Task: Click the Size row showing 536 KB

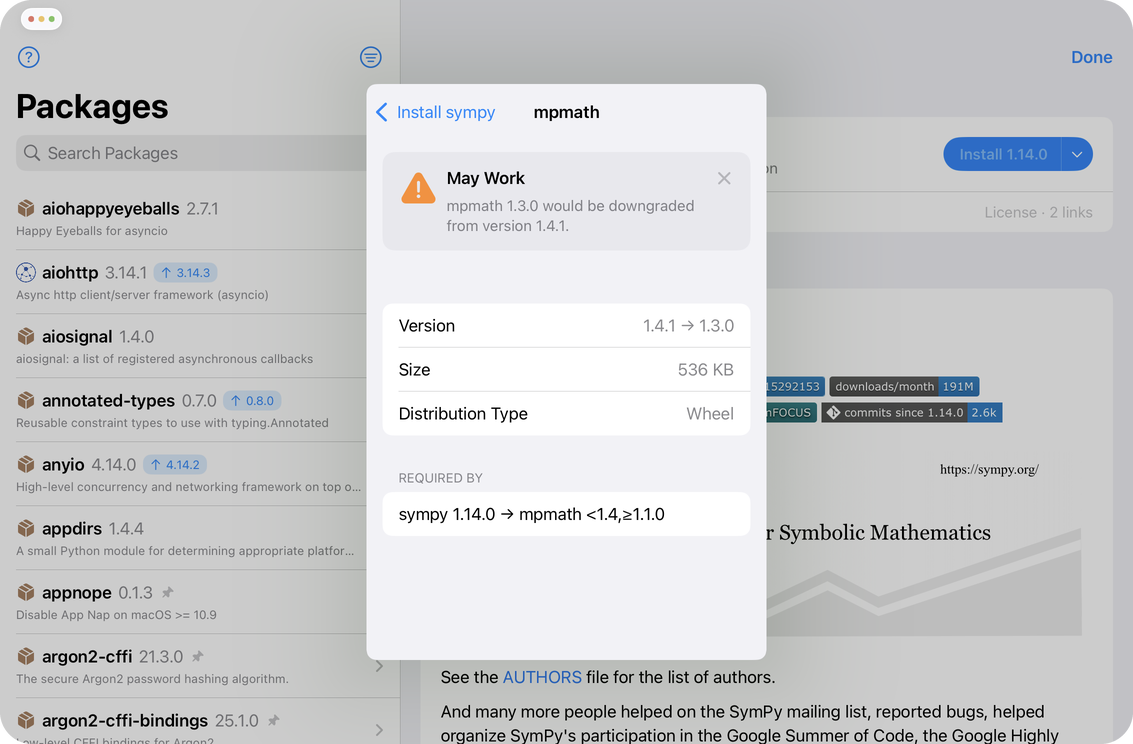Action: pyautogui.click(x=566, y=370)
